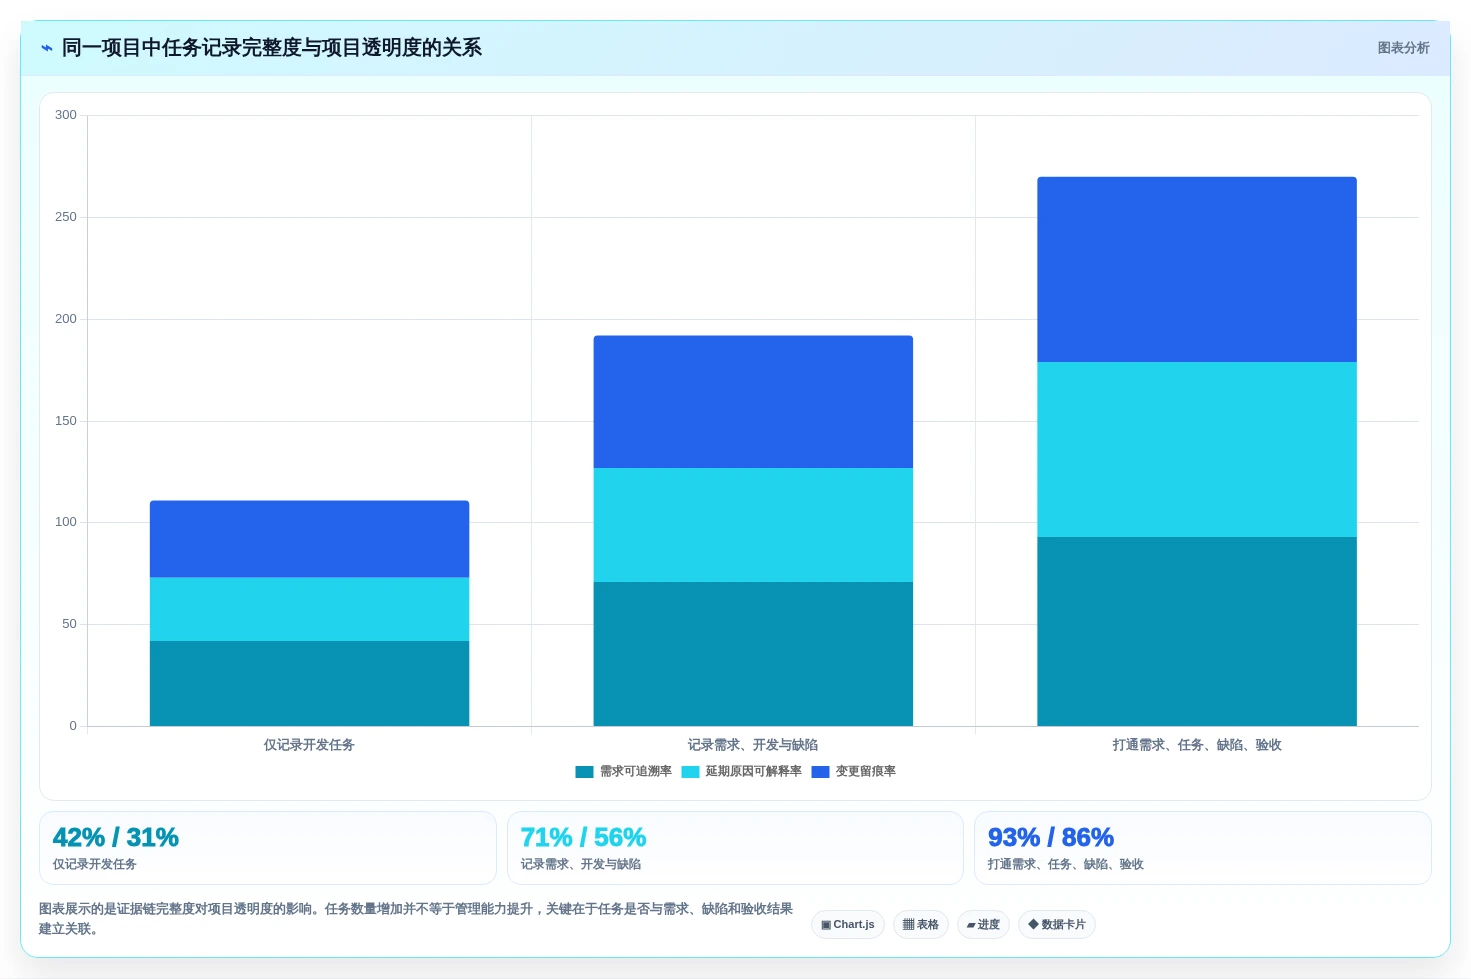Toggle the 延期原因可解释率 legend item
The height and width of the screenshot is (979, 1471).
[x=742, y=772]
